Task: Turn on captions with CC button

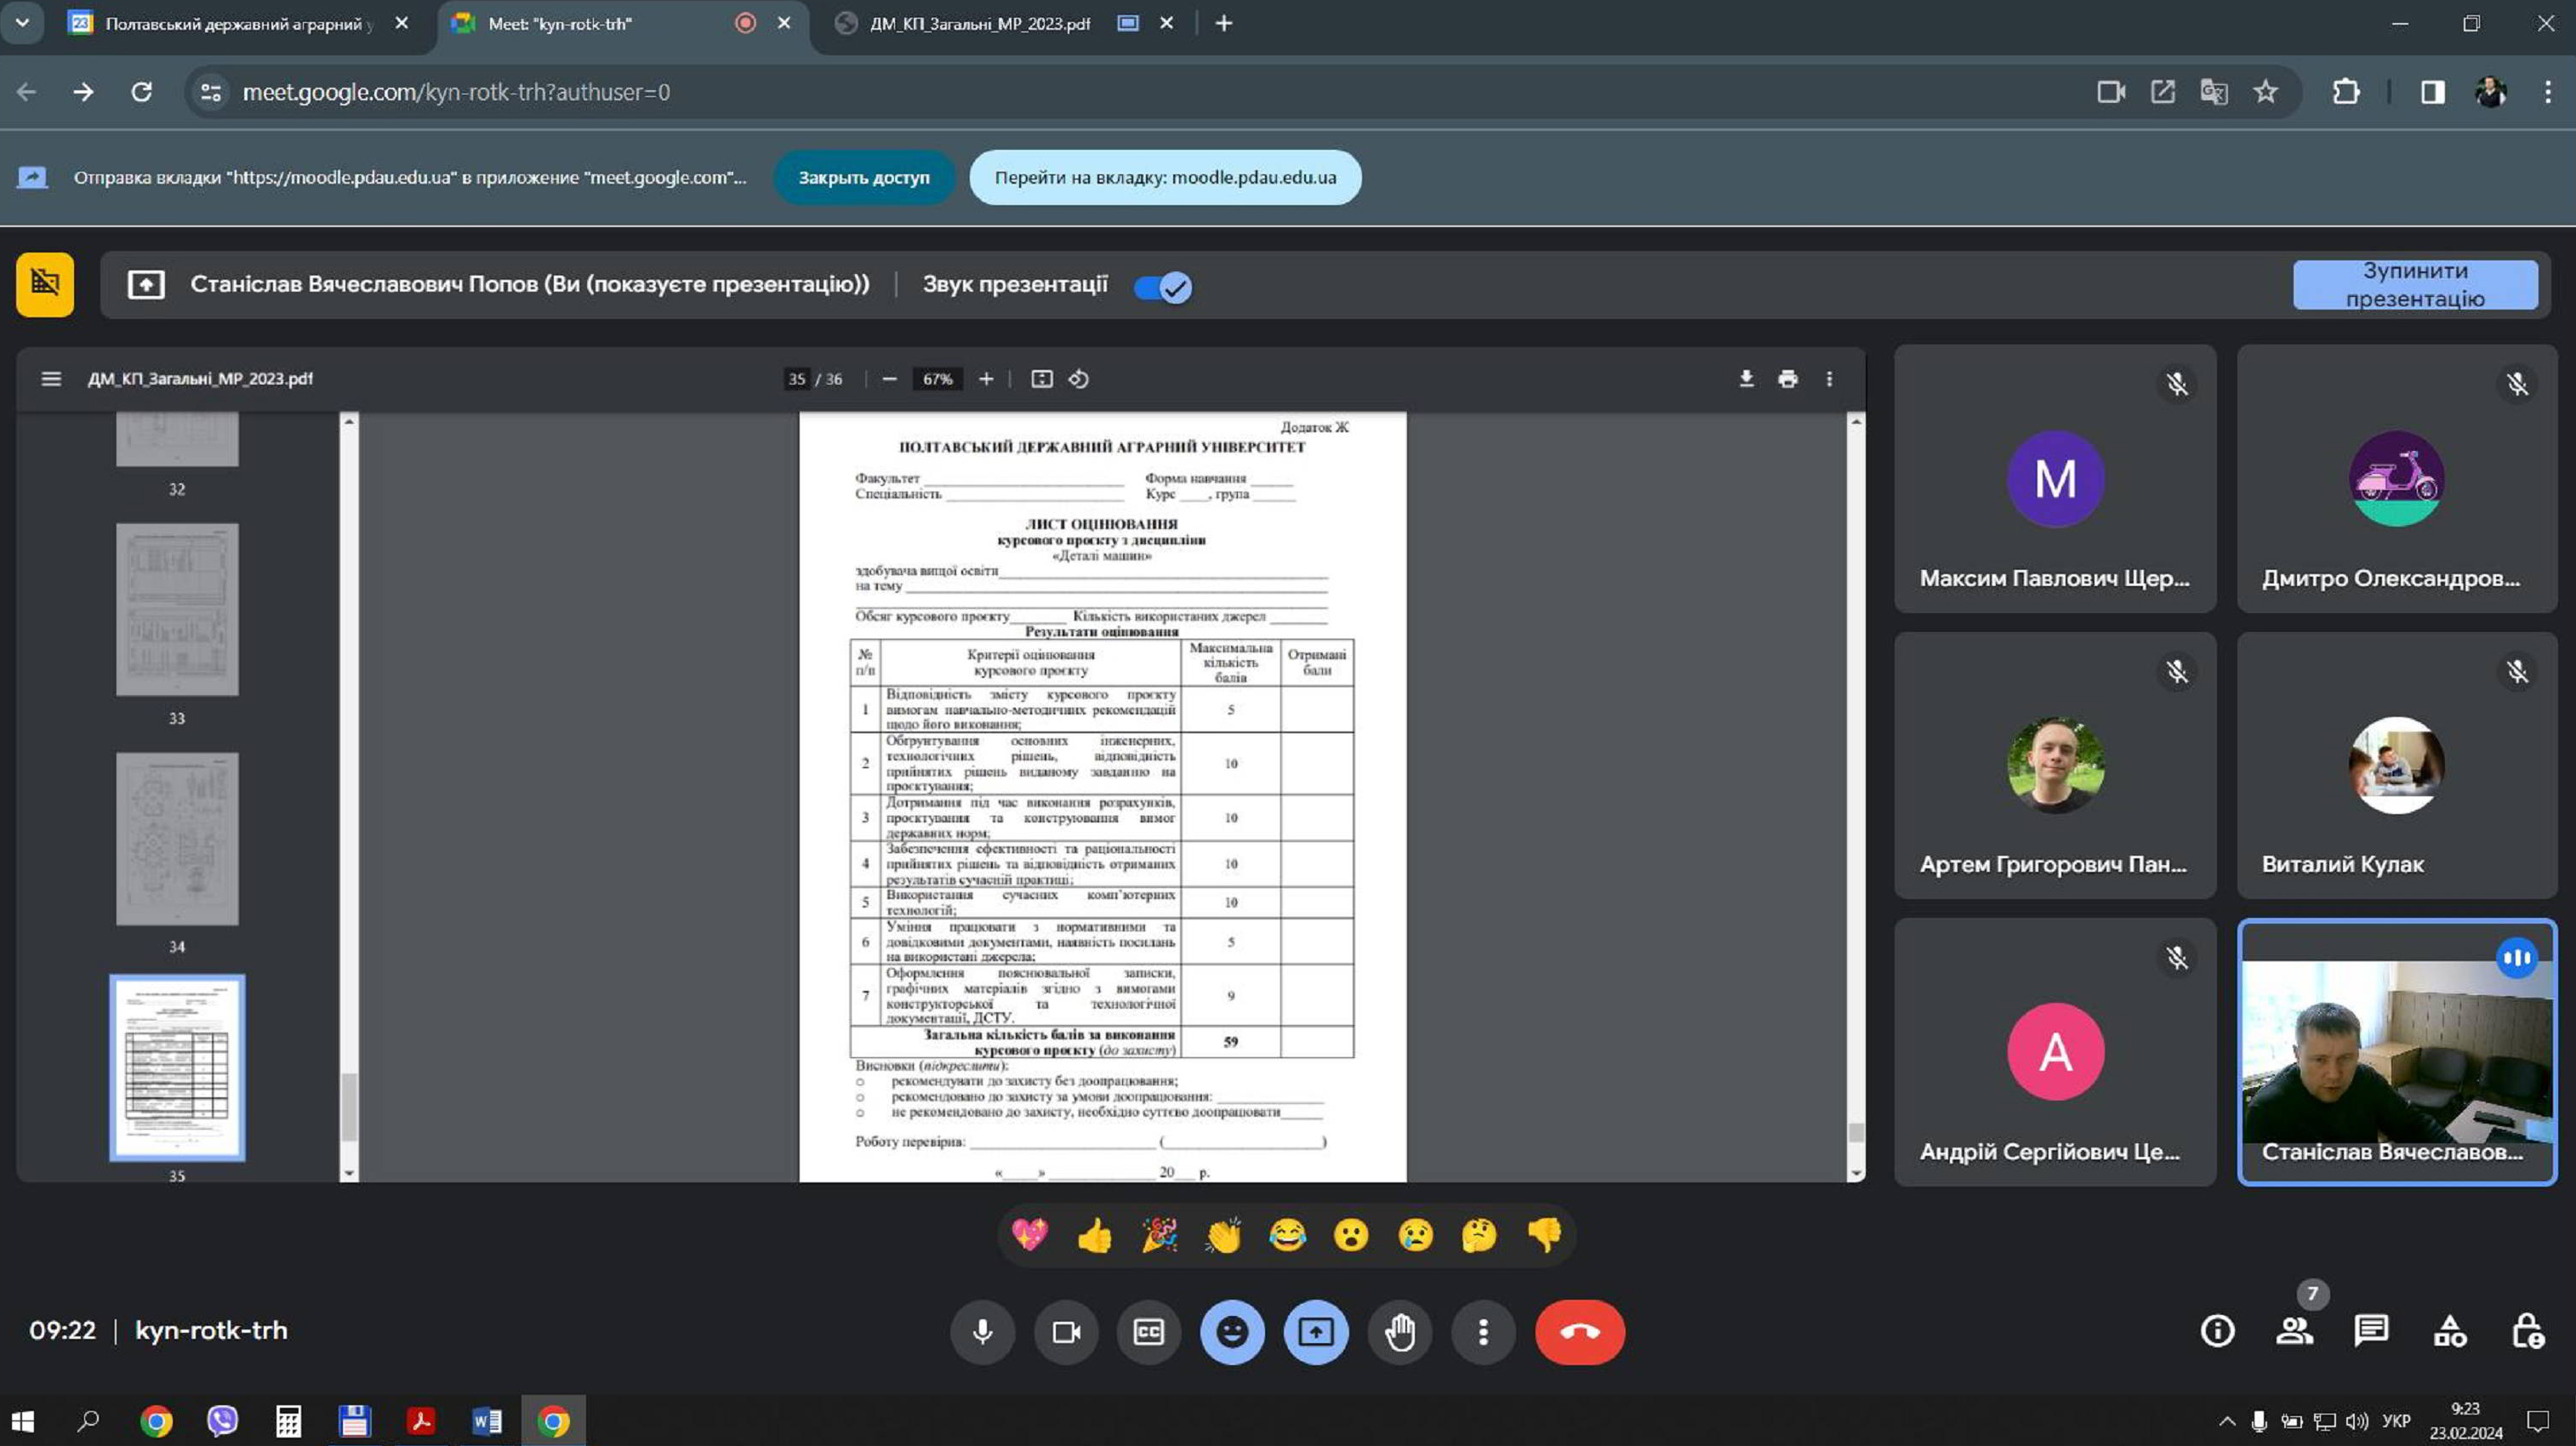Action: (1148, 1331)
